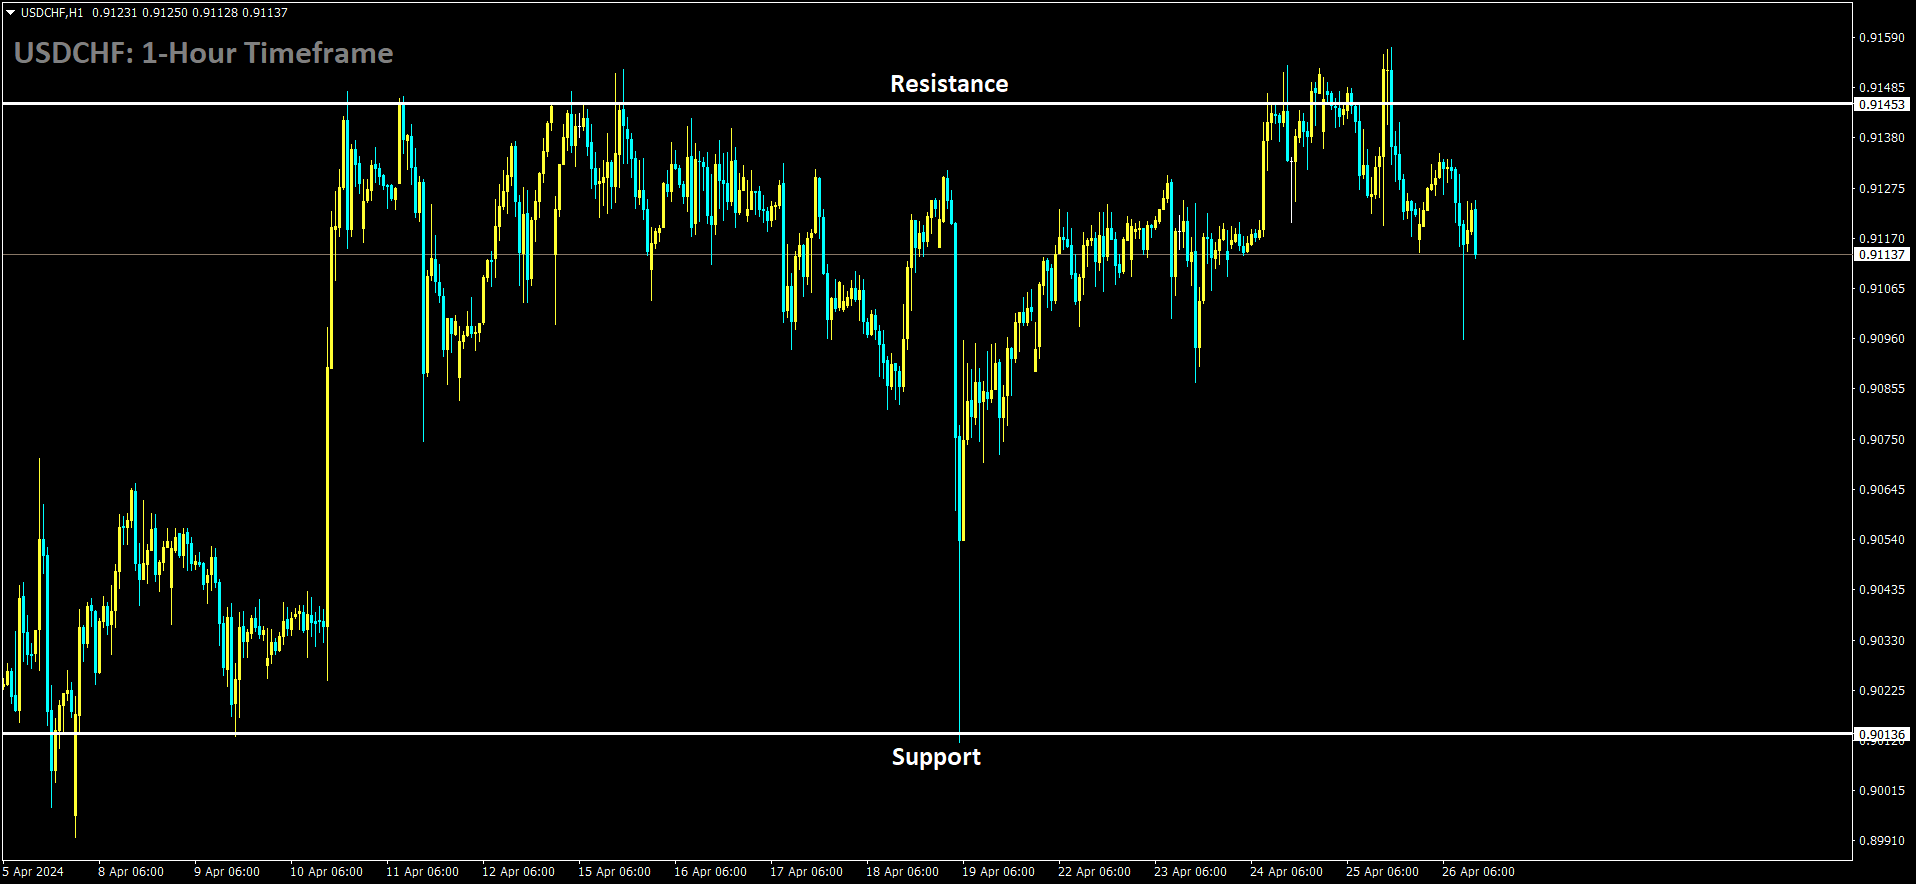The image size is (1916, 884).
Task: Click the OHLC values in the chart header
Action: click(190, 13)
